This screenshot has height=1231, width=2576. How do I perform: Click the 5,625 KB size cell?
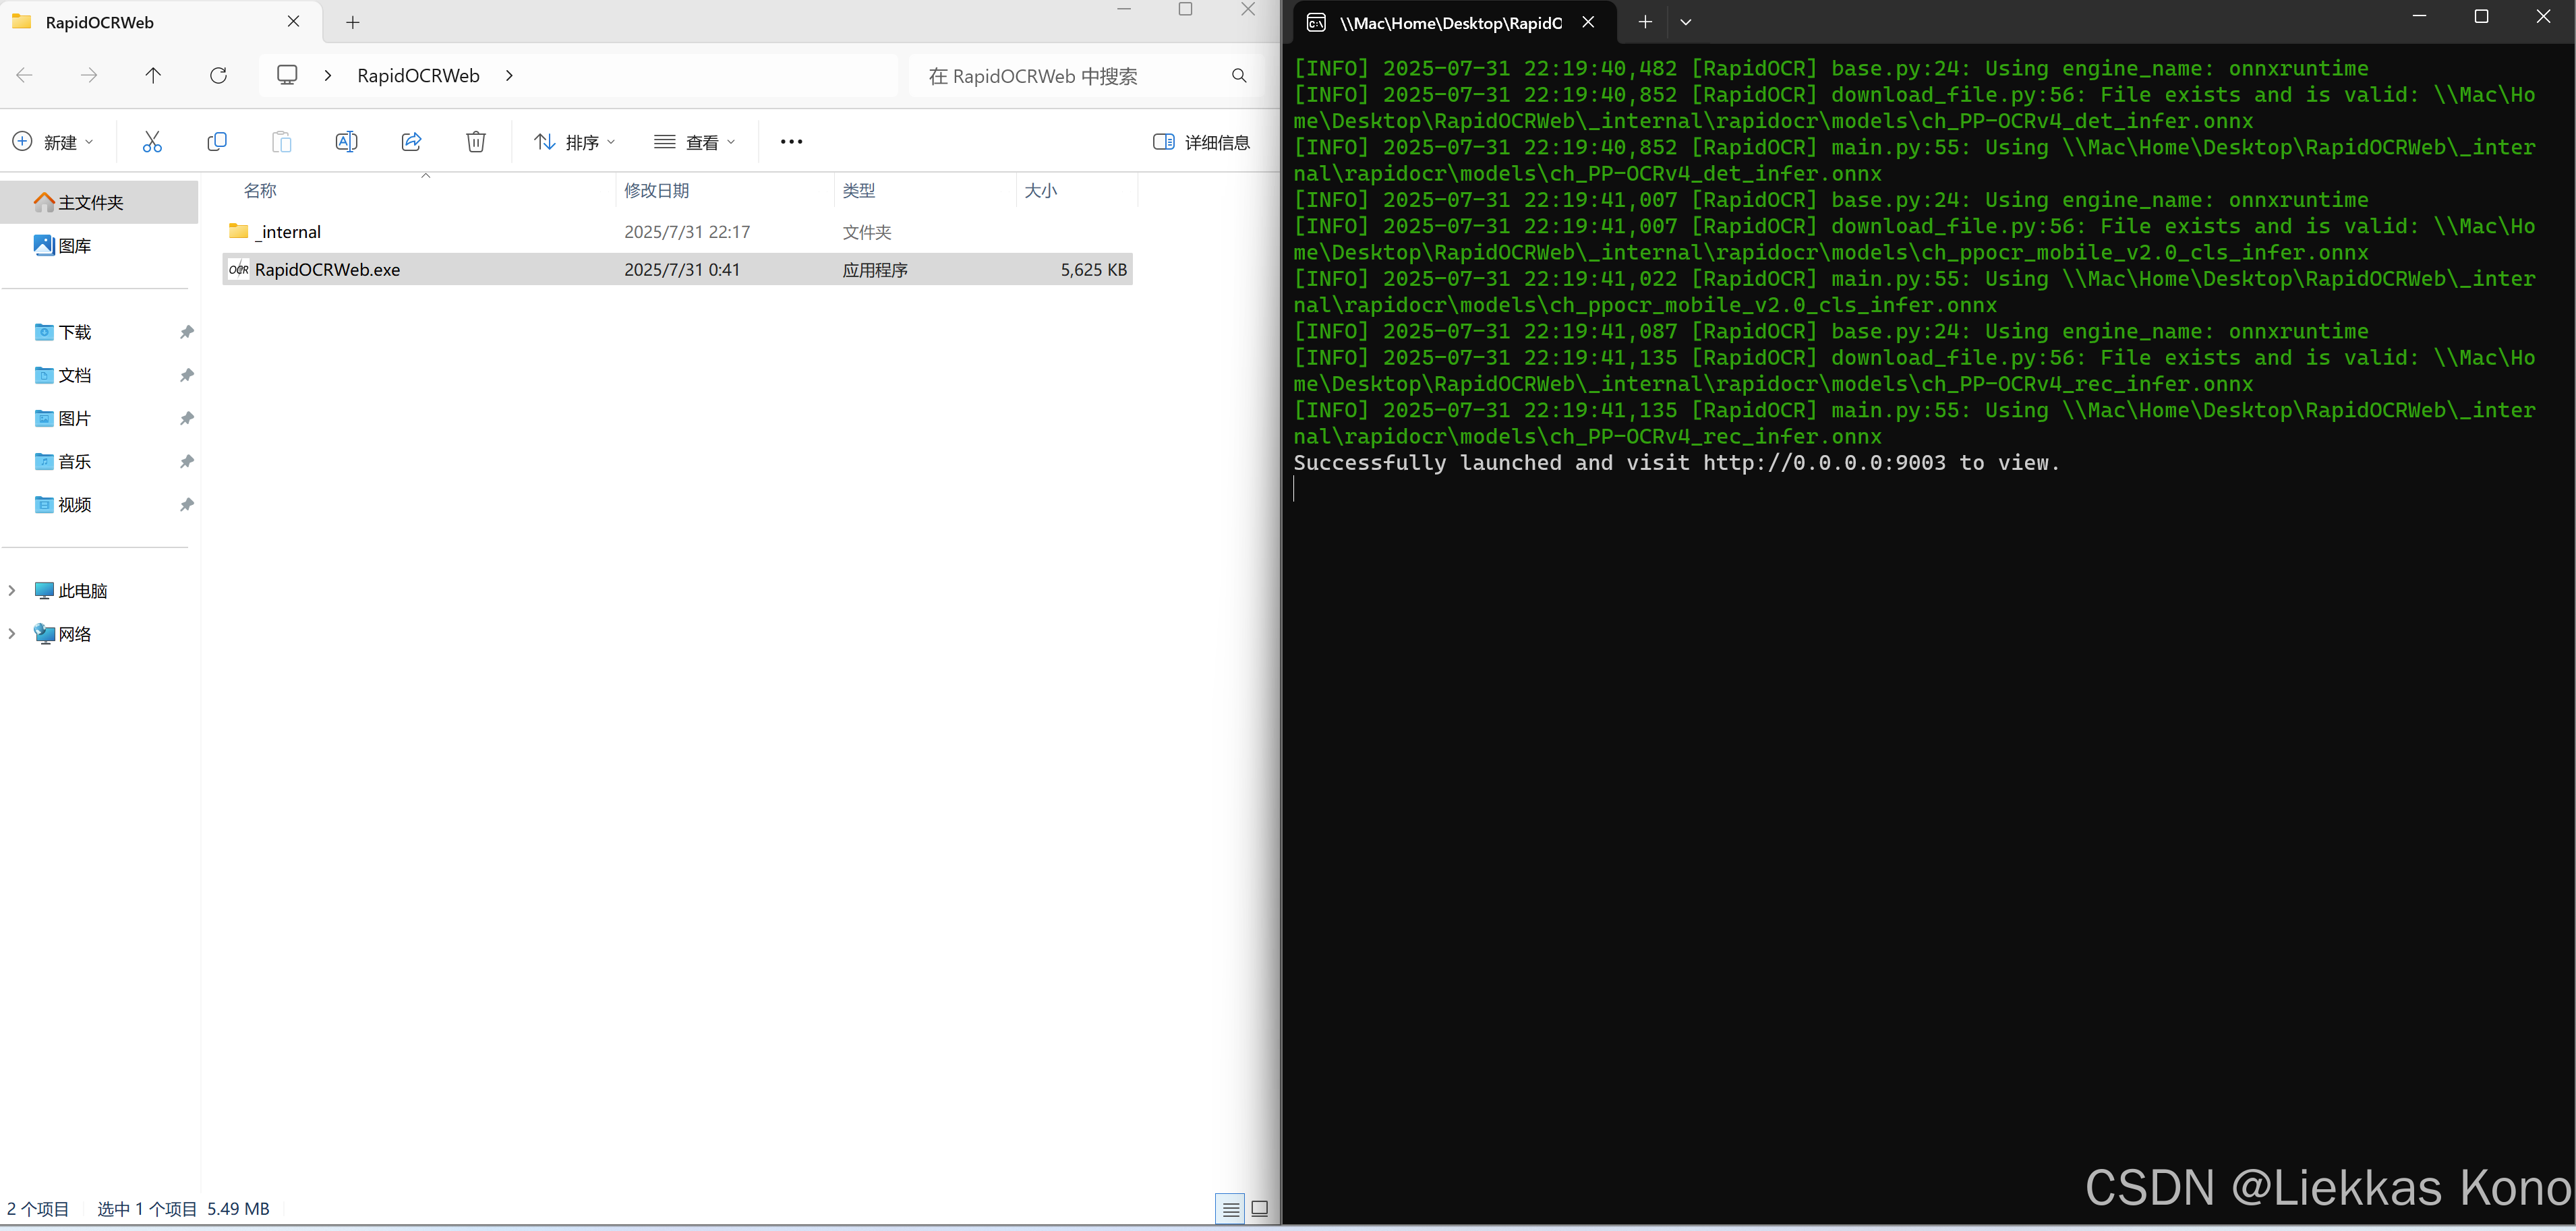(x=1094, y=270)
